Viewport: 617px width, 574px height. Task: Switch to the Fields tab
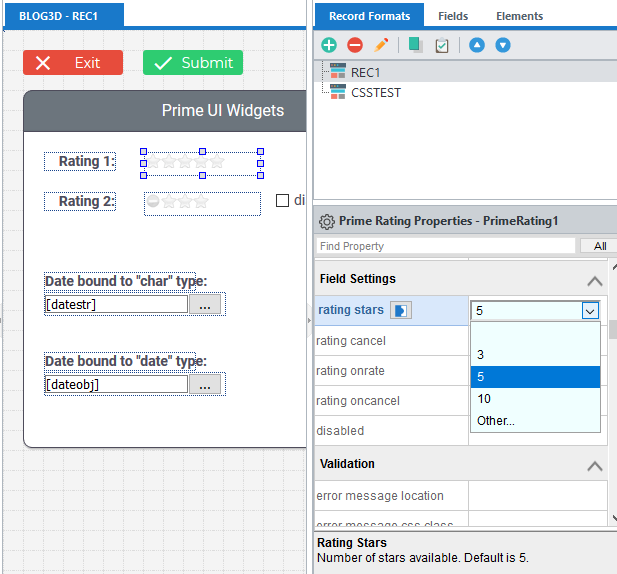(x=453, y=16)
